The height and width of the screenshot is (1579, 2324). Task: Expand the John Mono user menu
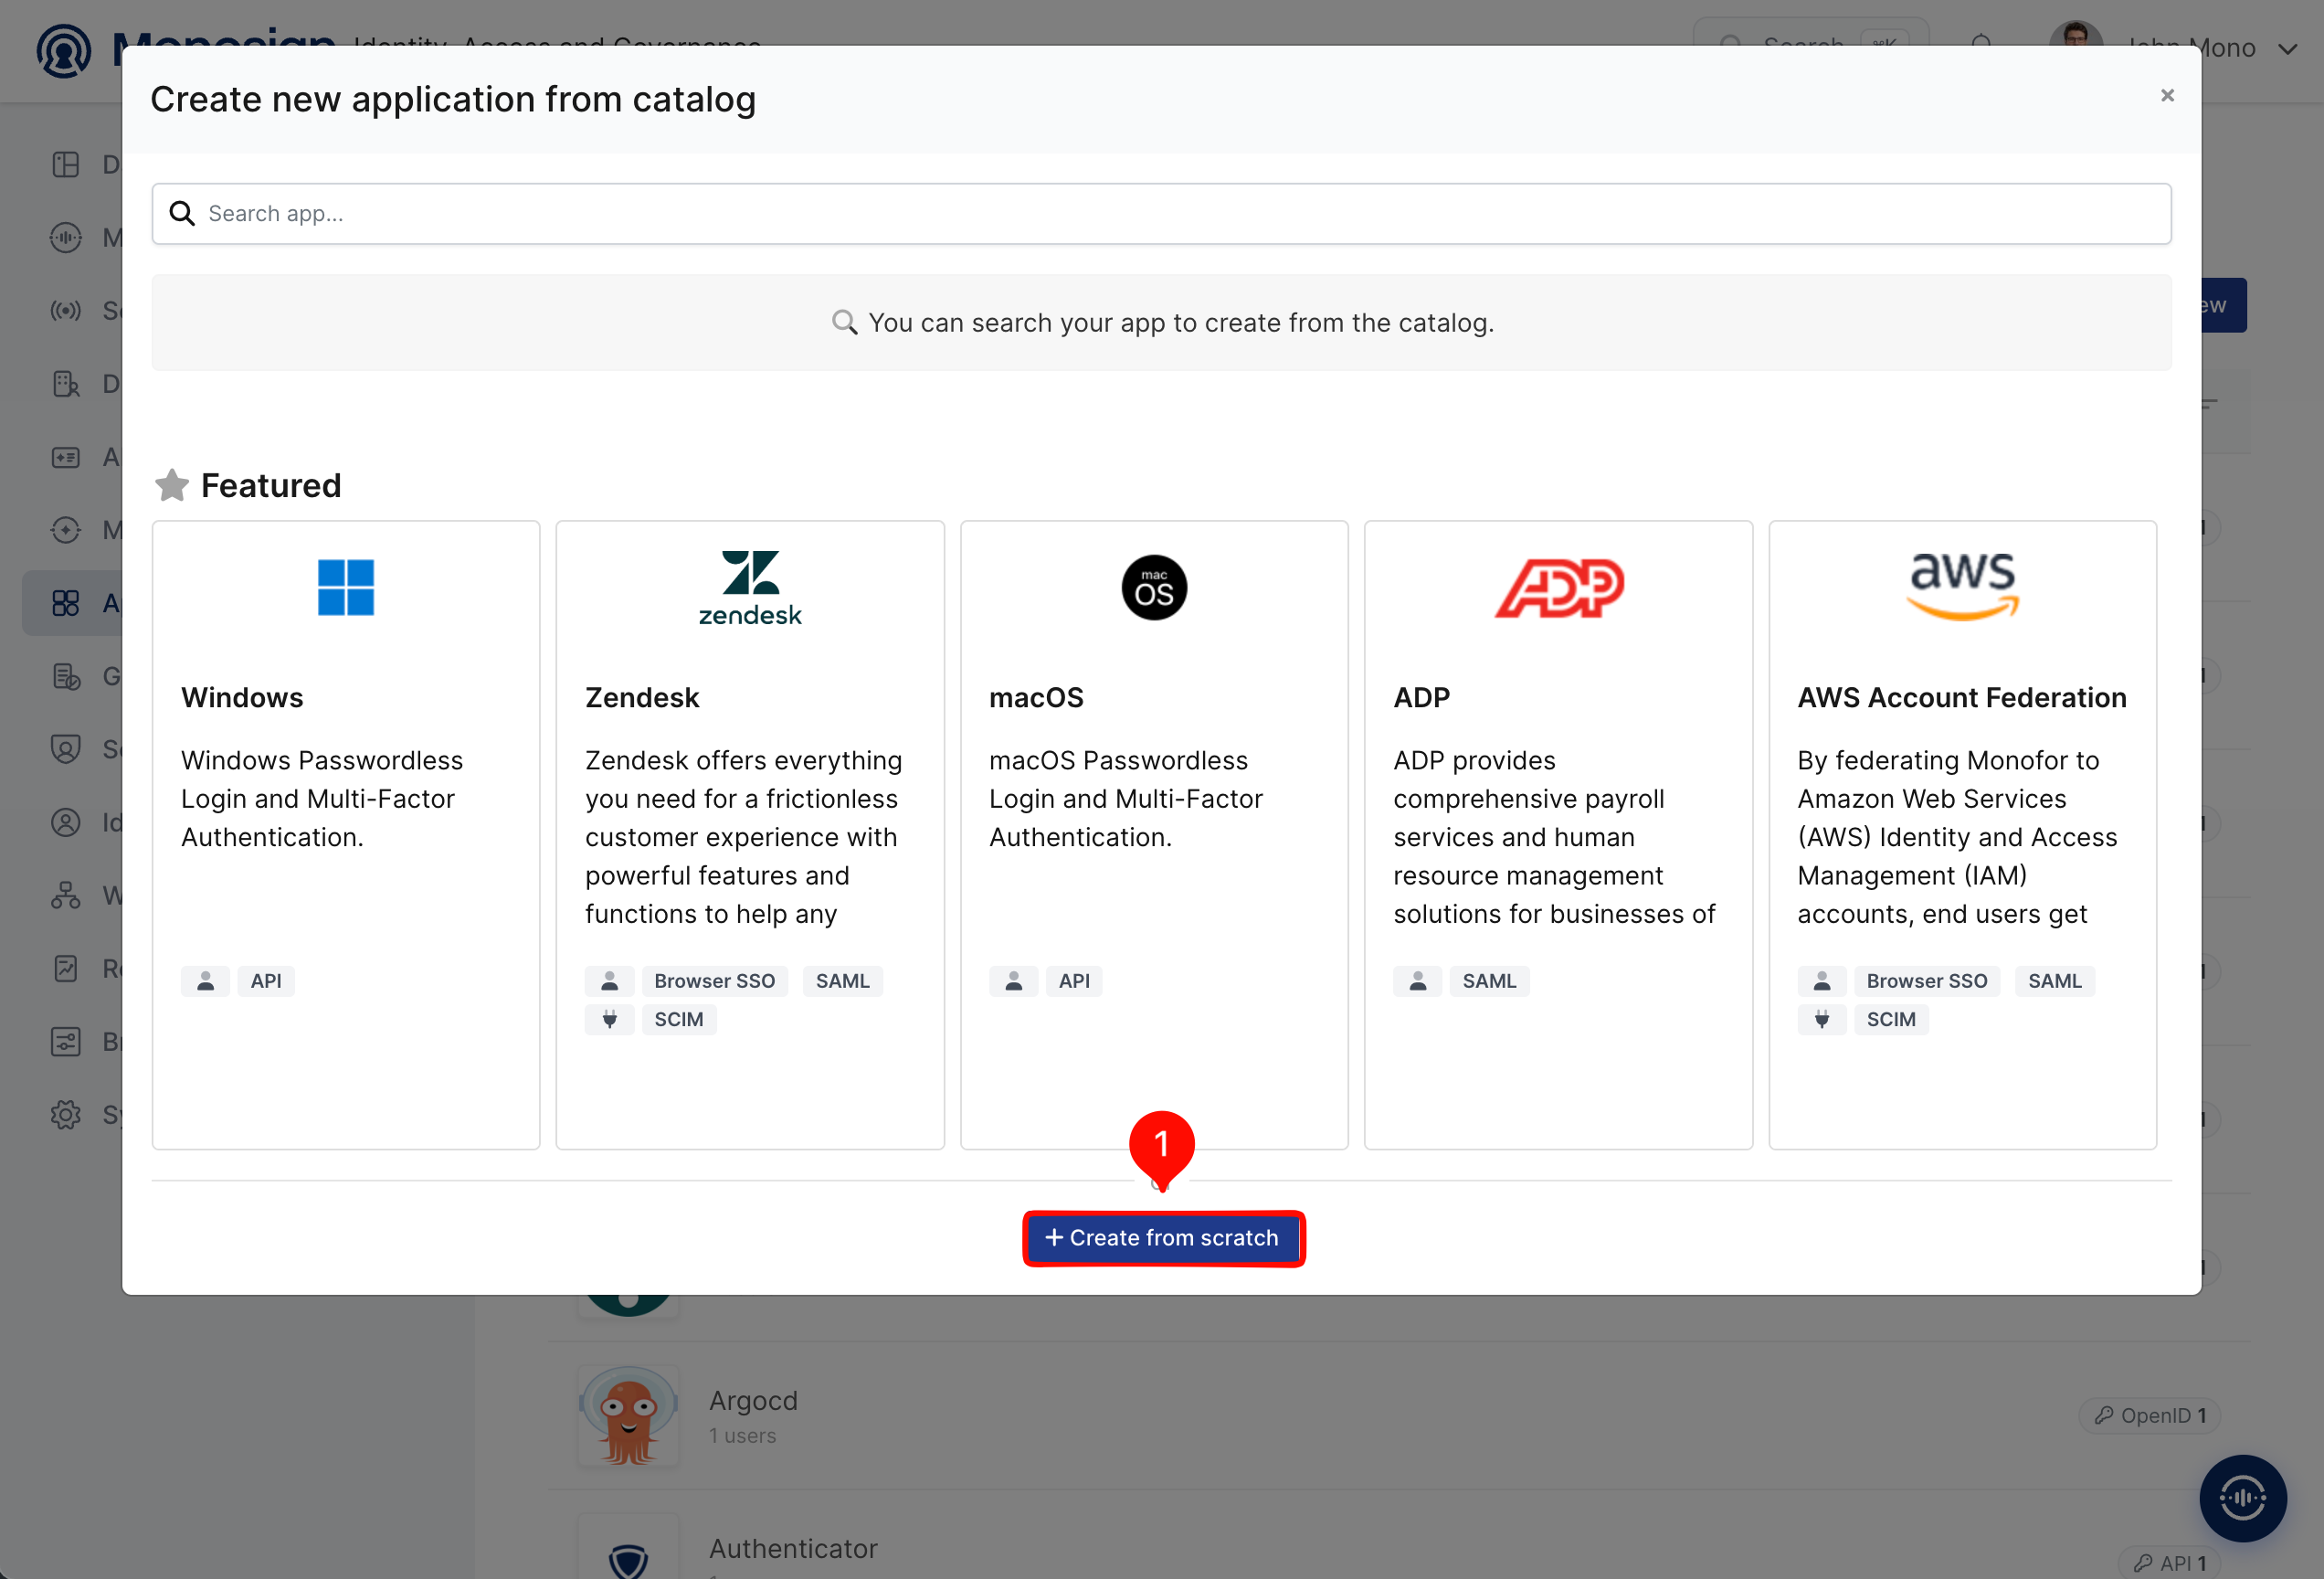coord(2287,49)
